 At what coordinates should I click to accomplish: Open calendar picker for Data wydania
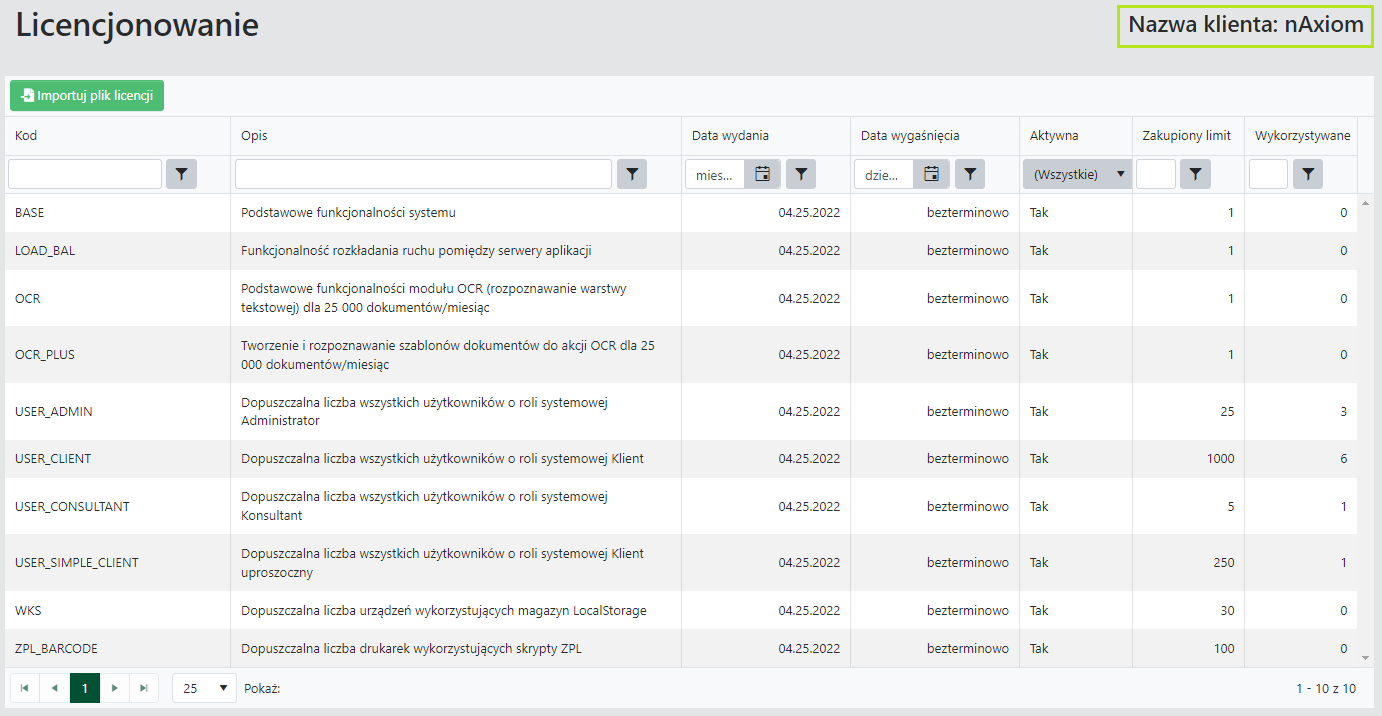[x=762, y=174]
